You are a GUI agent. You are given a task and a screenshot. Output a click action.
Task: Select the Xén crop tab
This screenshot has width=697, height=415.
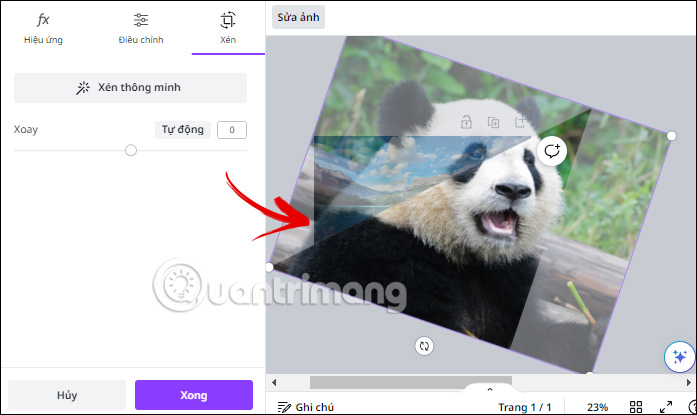pyautogui.click(x=228, y=28)
